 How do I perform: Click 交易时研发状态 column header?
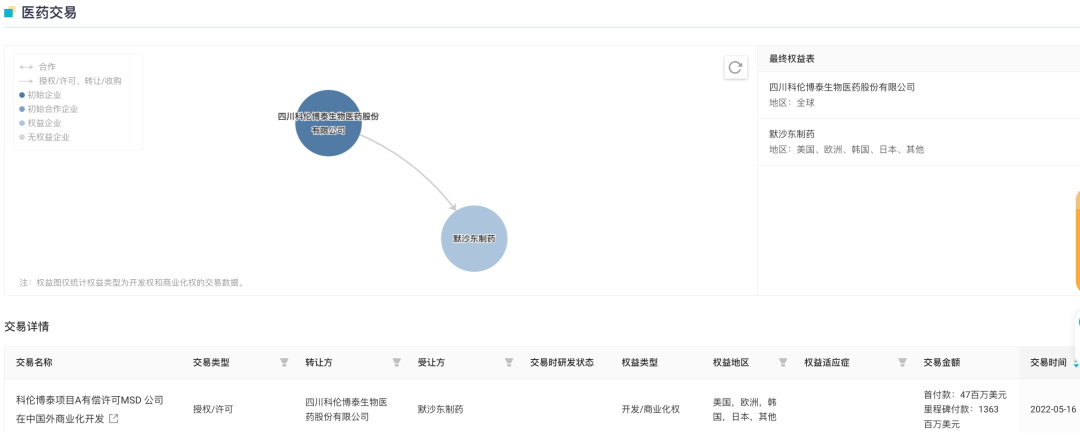562,362
